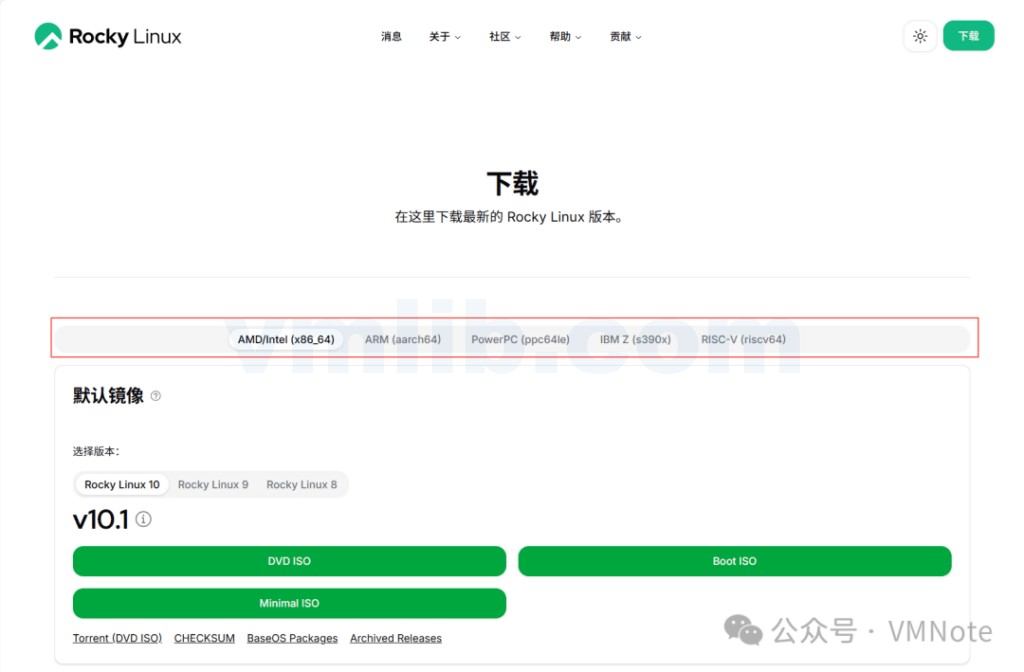The image size is (1024, 672).
Task: Select the AMD/Intel (x86_64) architecture tab
Action: coord(285,339)
